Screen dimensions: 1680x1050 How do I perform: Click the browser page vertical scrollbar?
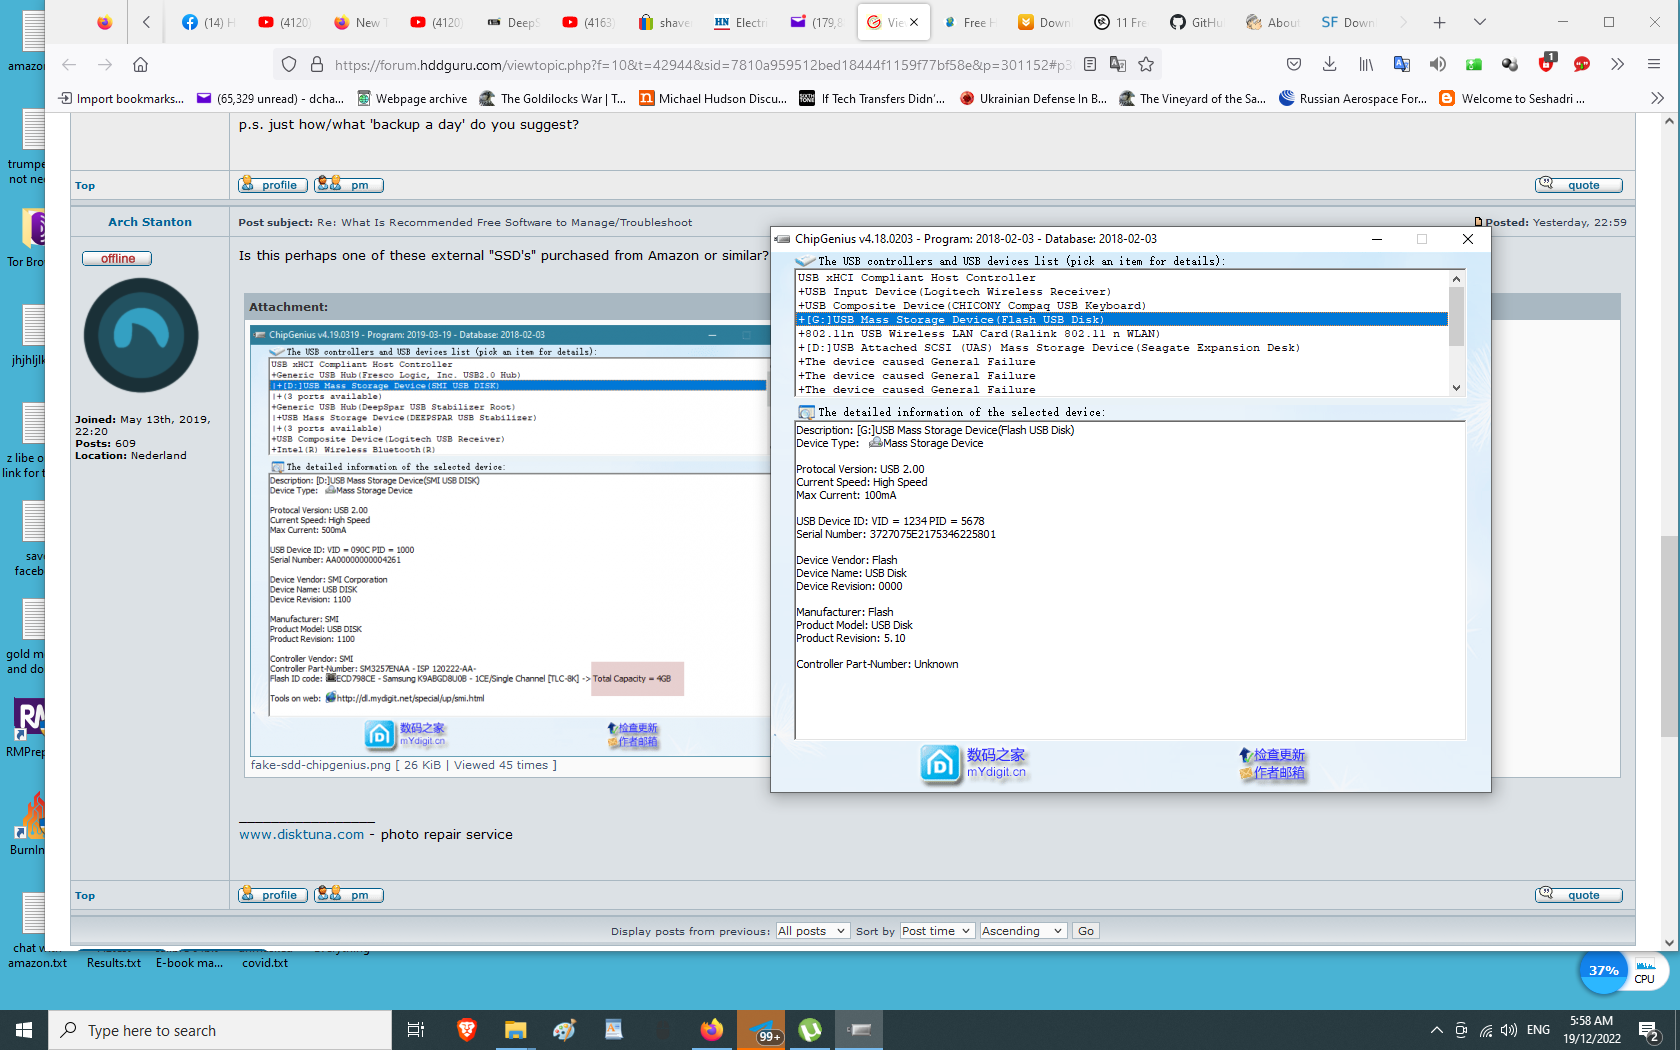click(x=1669, y=636)
